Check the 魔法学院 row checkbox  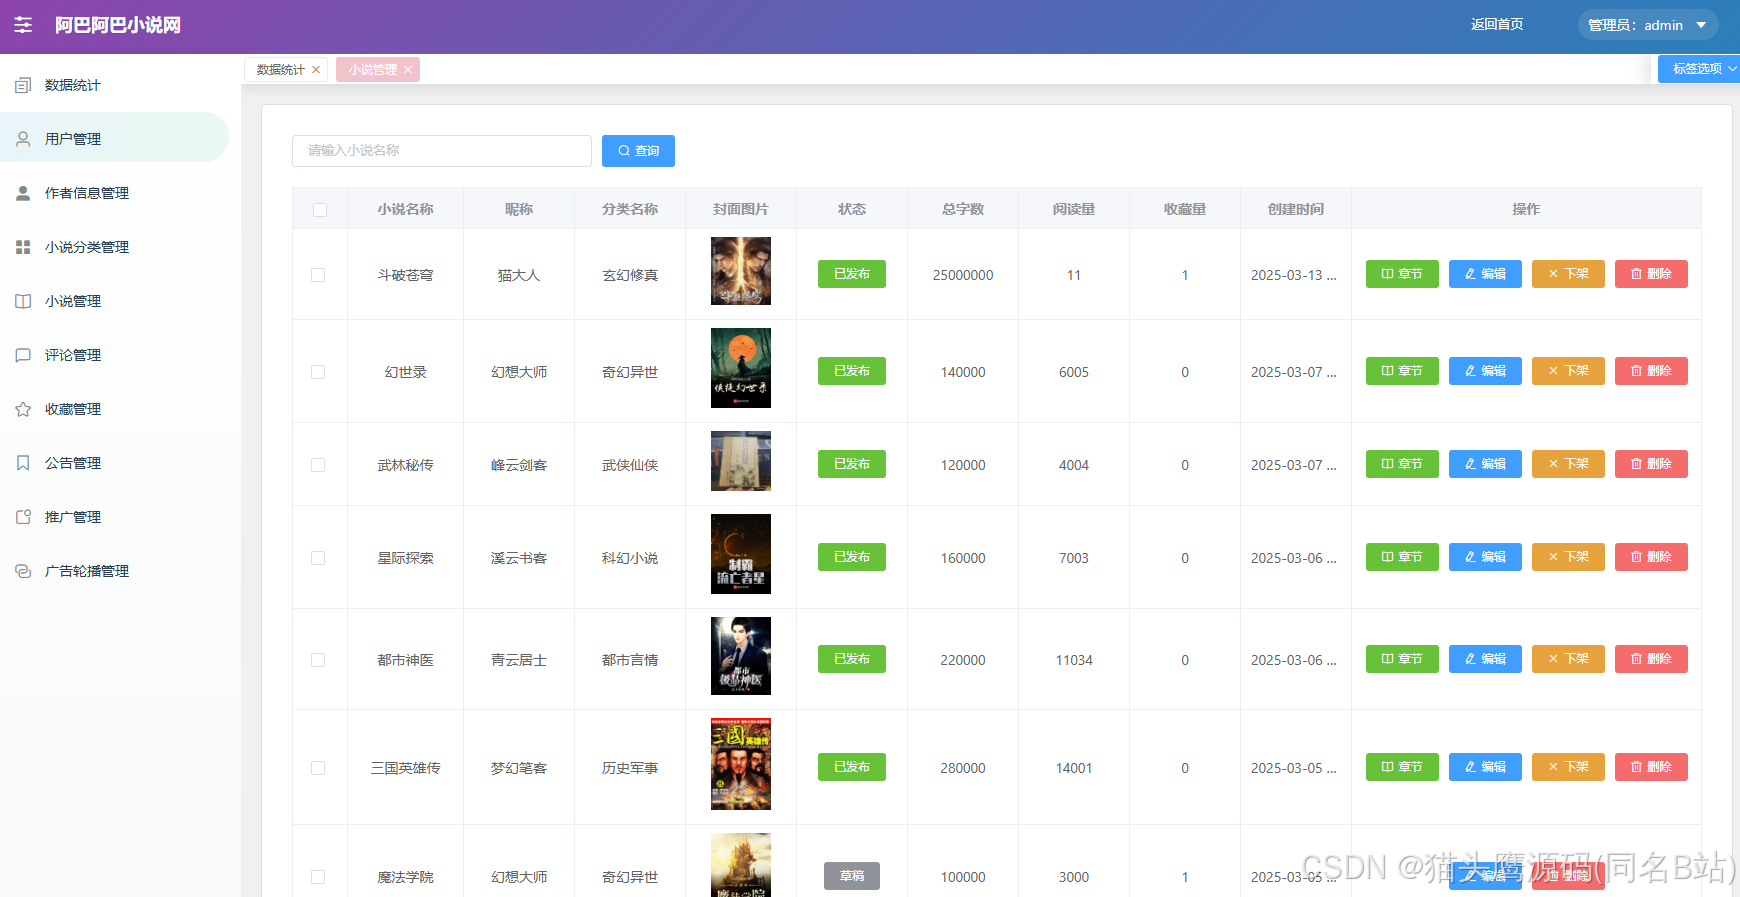tap(318, 877)
